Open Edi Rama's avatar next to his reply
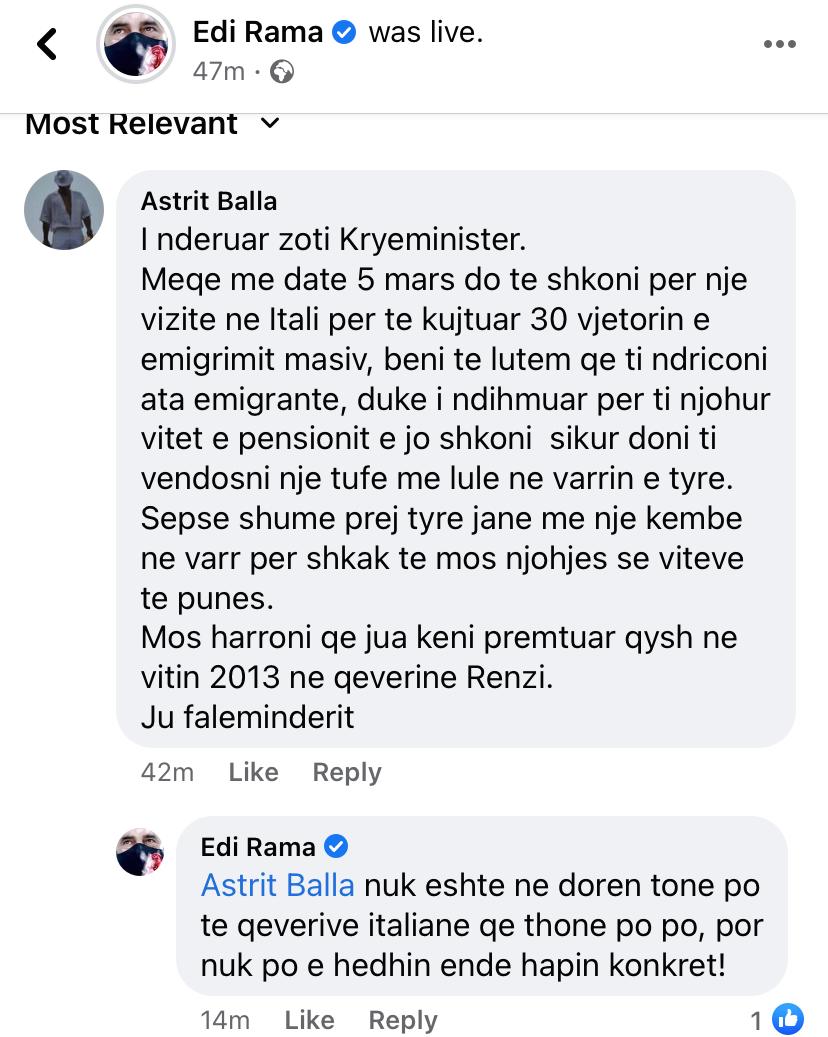The width and height of the screenshot is (828, 1037). coord(140,852)
